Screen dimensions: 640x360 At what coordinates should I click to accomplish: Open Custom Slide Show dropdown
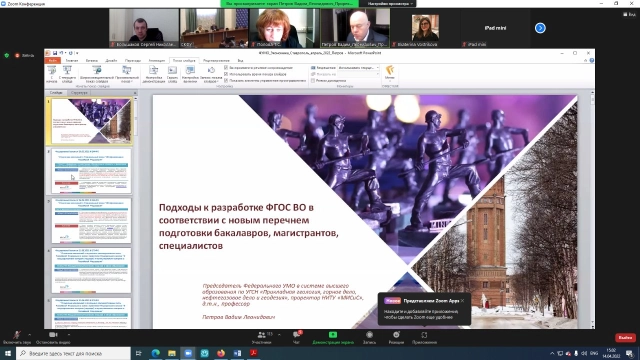point(127,74)
